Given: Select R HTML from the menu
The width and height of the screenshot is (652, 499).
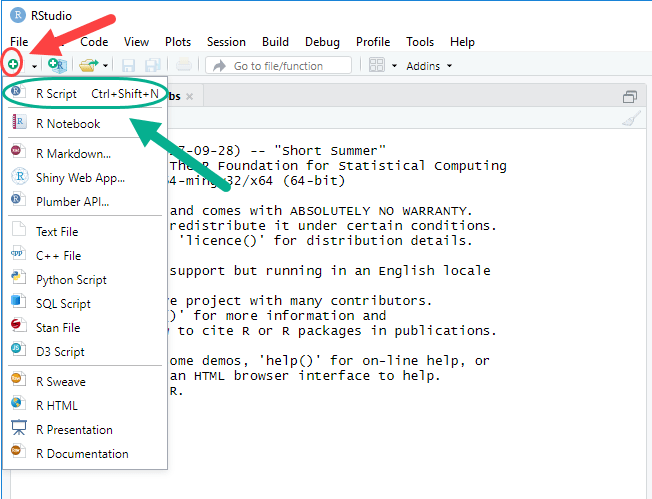Looking at the screenshot, I should pyautogui.click(x=85, y=406).
